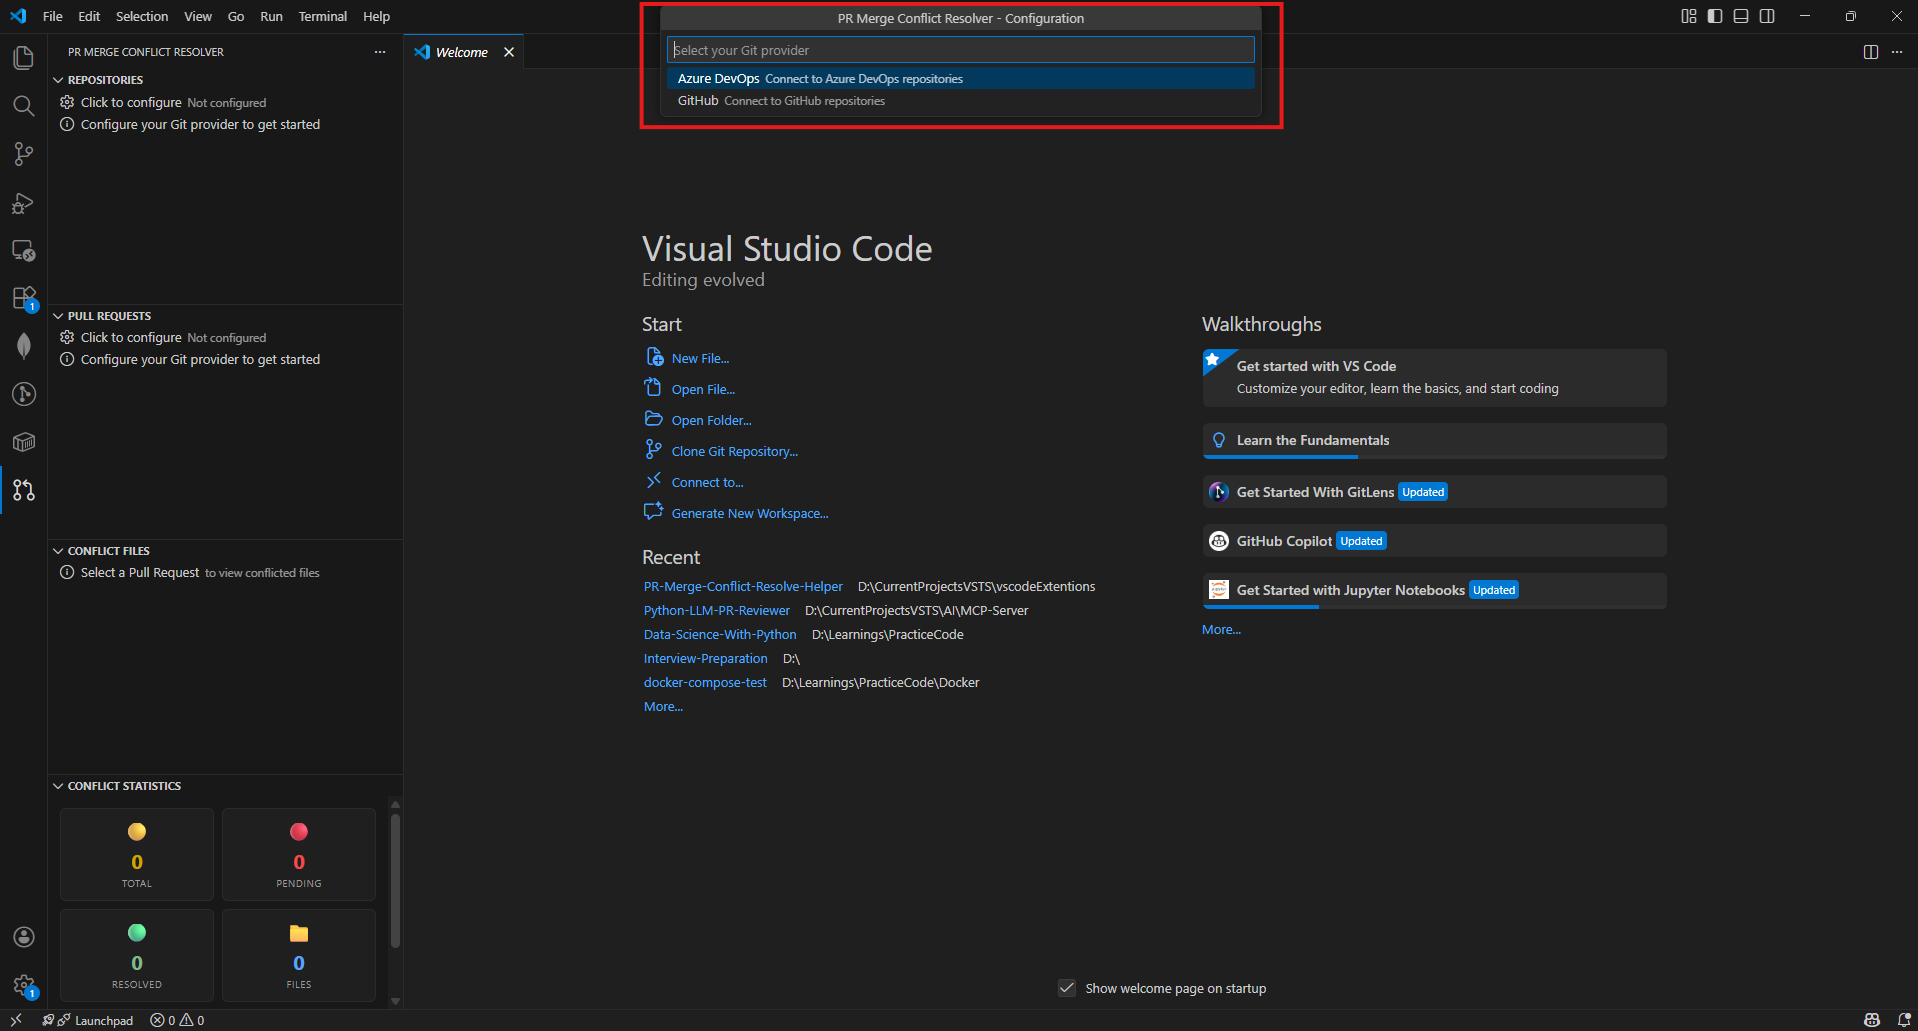Toggle the Panel layout icon

coord(1741,16)
